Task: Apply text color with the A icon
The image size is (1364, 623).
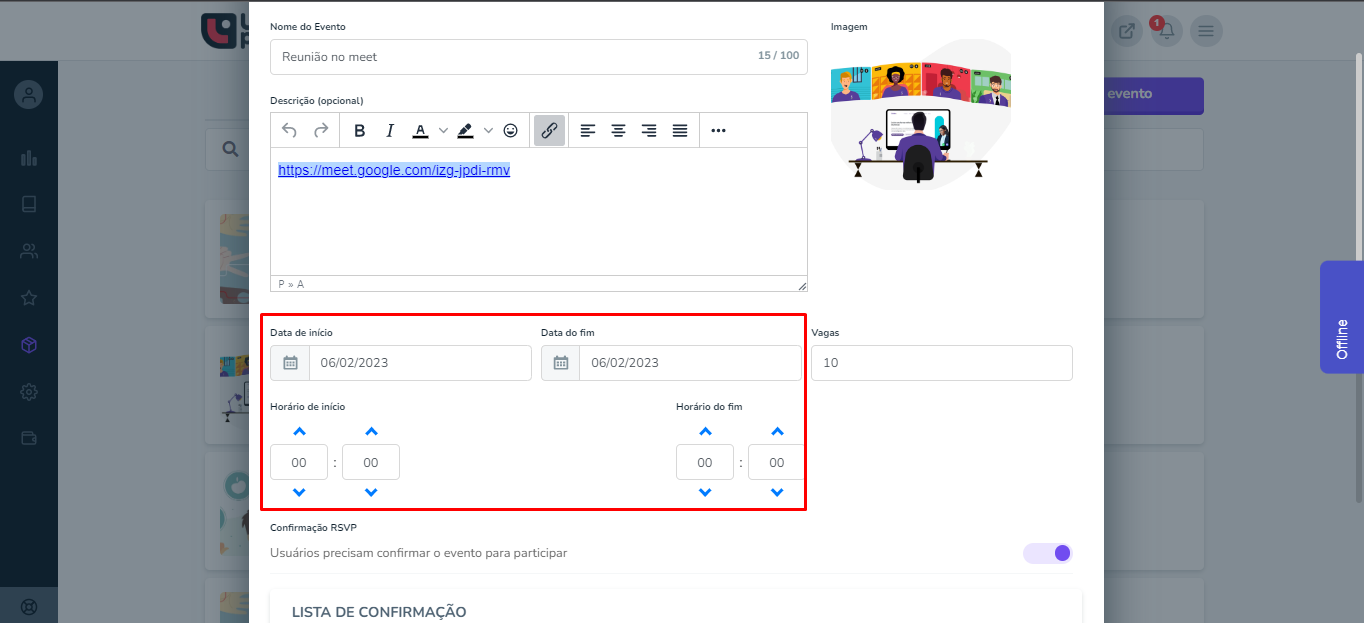Action: 420,130
